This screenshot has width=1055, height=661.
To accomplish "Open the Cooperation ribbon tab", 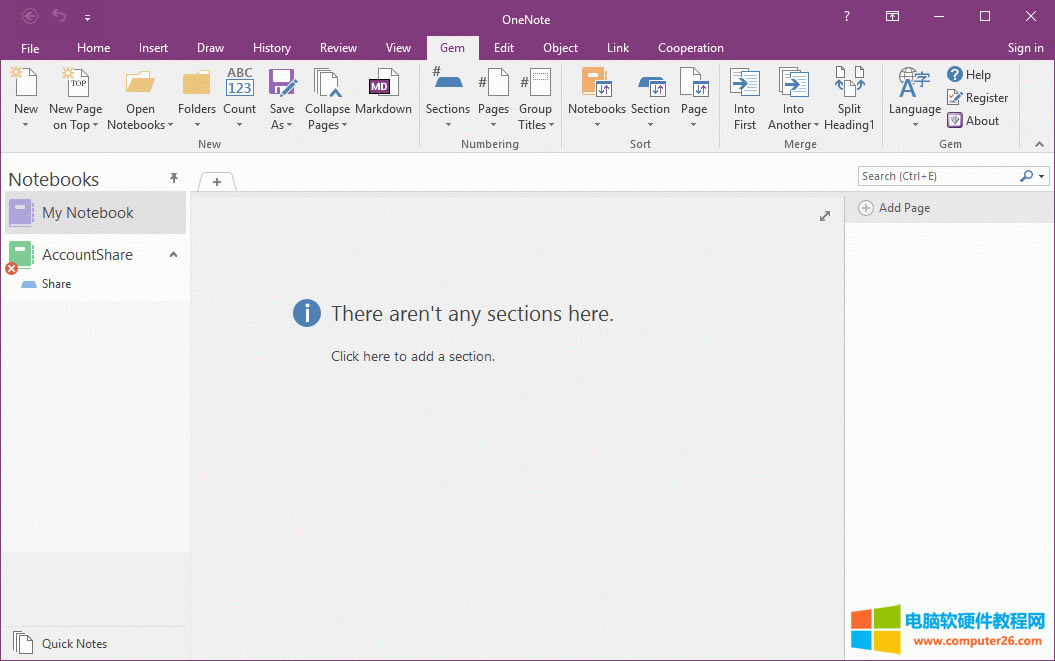I will pos(690,48).
